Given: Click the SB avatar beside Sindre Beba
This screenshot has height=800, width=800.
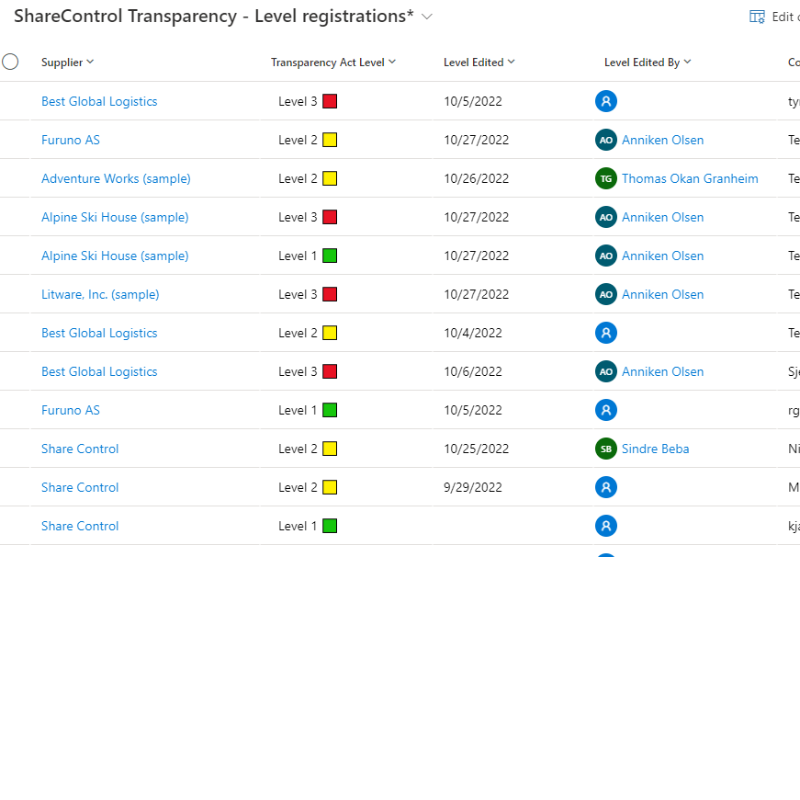Looking at the screenshot, I should (x=606, y=448).
